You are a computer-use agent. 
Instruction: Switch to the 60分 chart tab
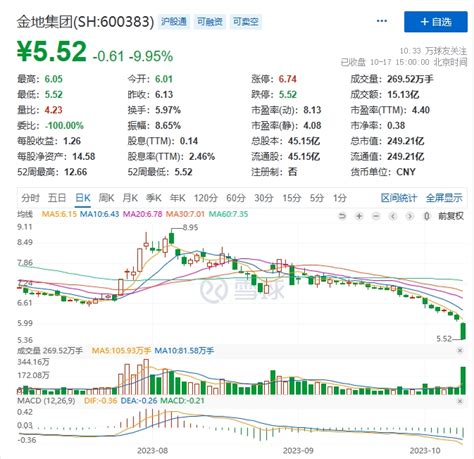tap(236, 198)
